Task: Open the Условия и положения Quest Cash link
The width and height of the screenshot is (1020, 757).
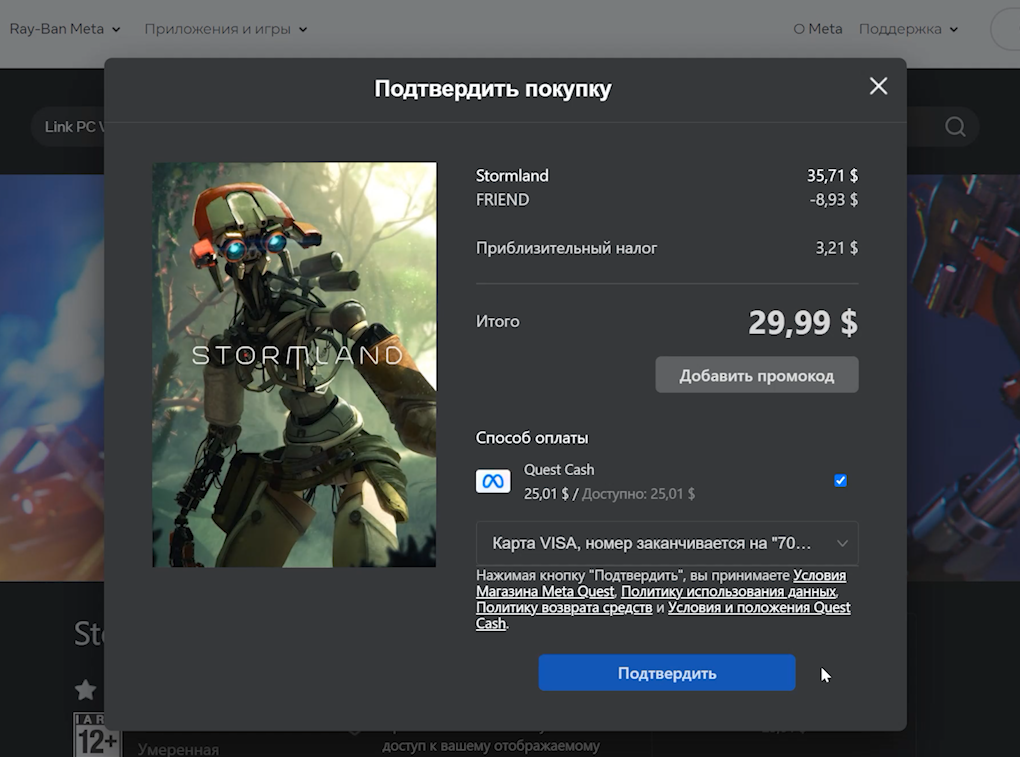Action: click(759, 608)
